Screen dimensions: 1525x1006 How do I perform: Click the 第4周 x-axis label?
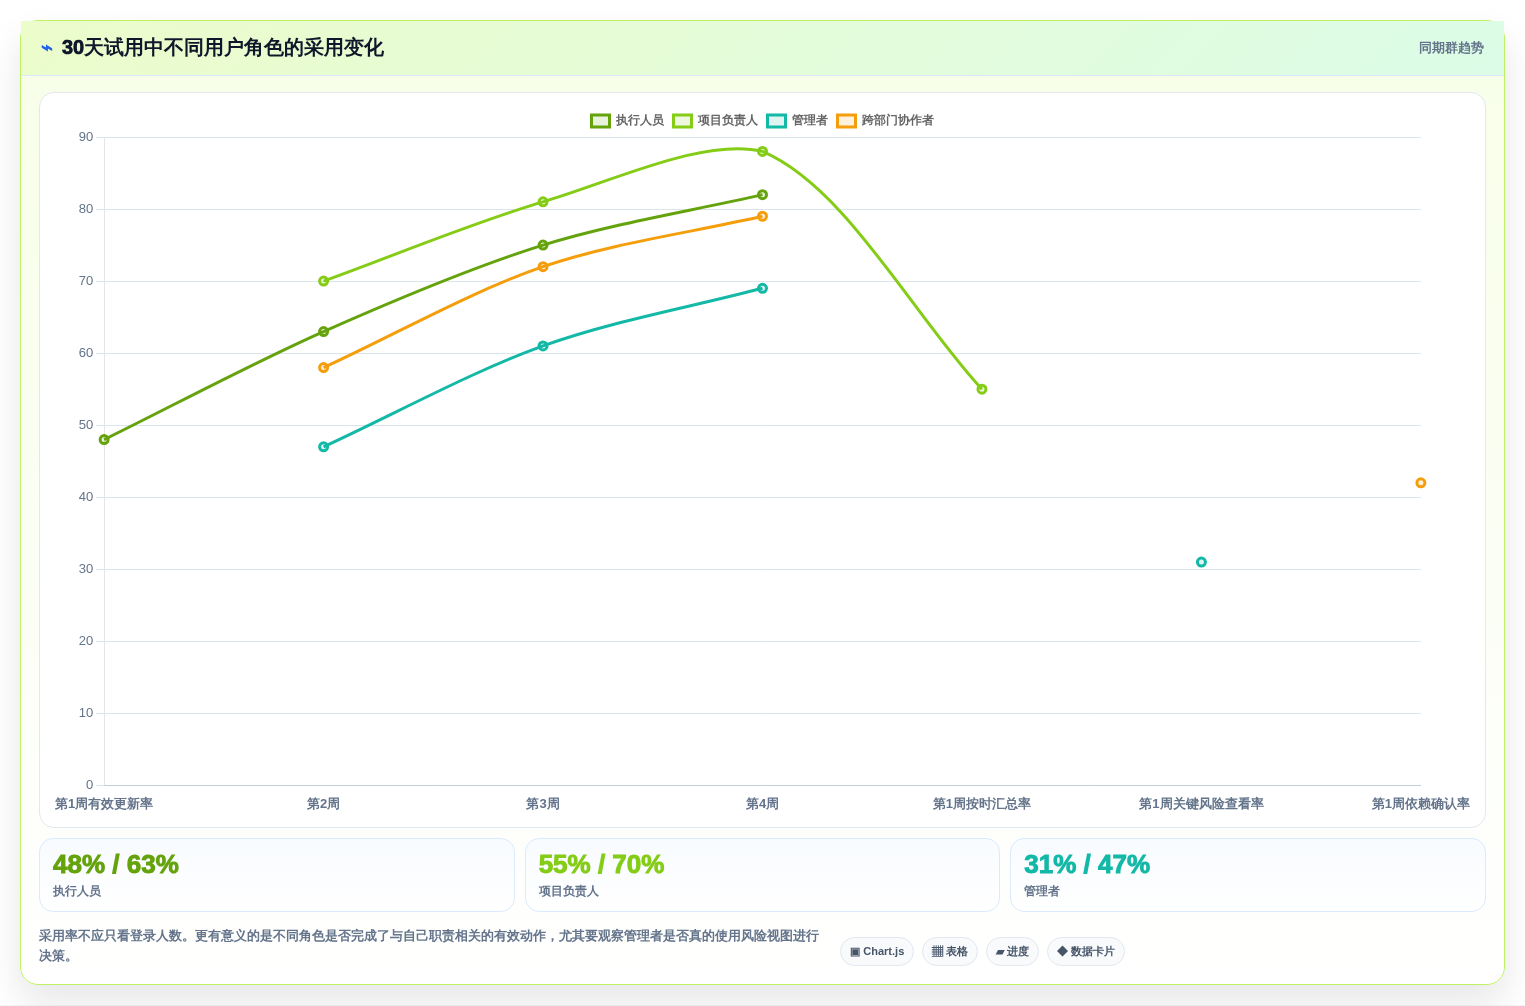pos(762,804)
